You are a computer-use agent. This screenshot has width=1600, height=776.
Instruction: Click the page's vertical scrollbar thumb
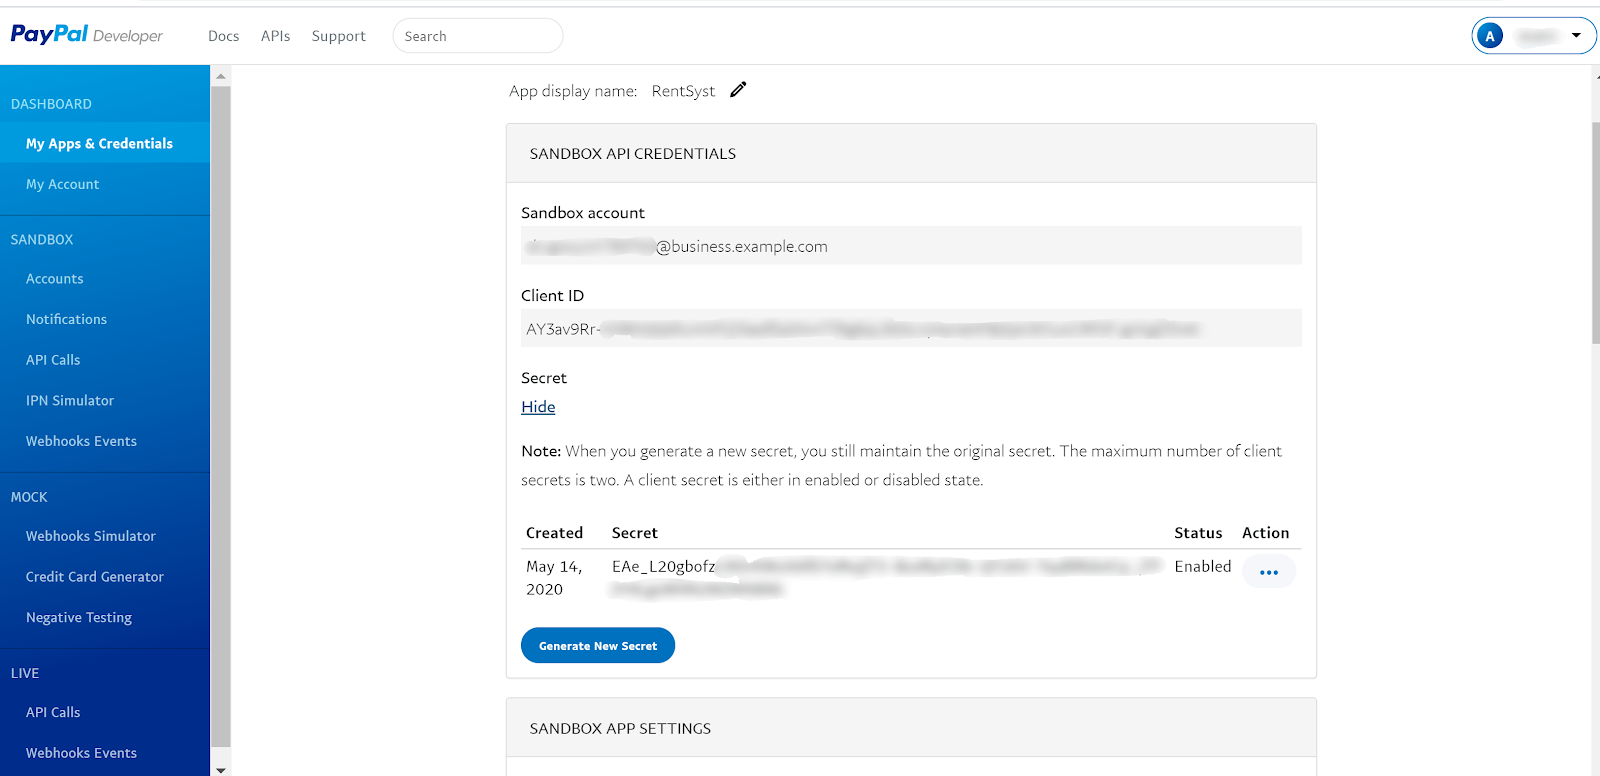pyautogui.click(x=1595, y=232)
